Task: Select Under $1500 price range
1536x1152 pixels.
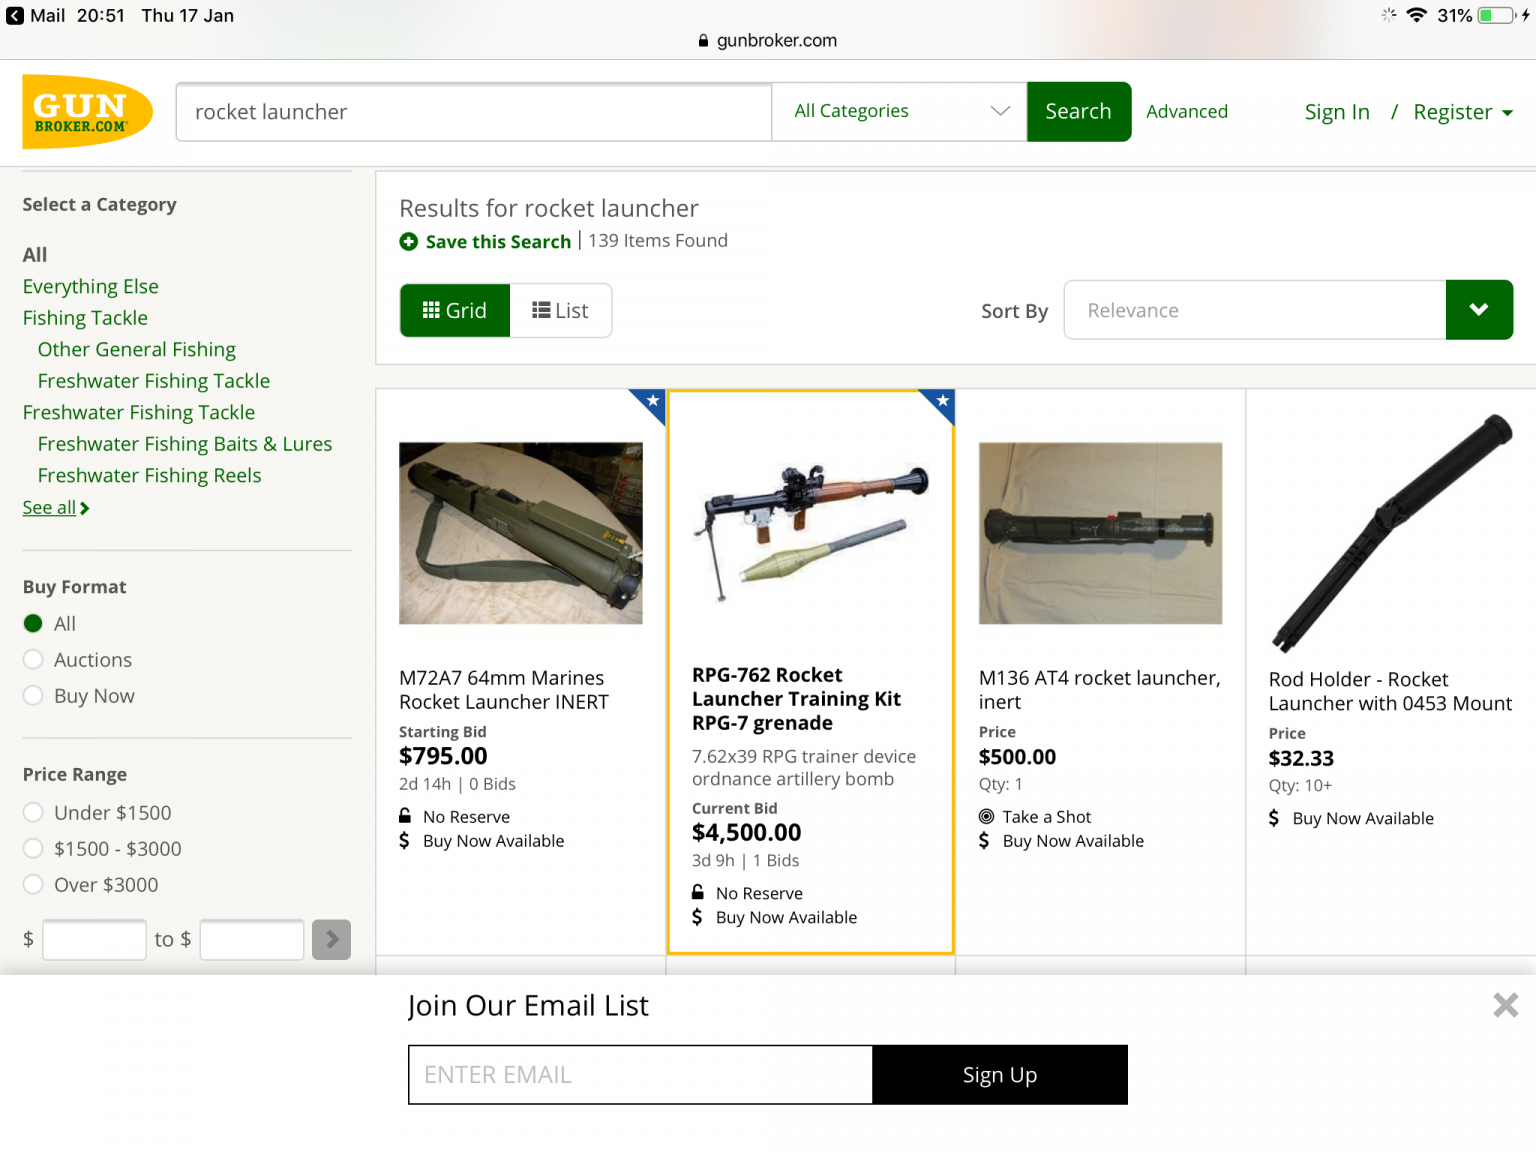Action: point(33,812)
